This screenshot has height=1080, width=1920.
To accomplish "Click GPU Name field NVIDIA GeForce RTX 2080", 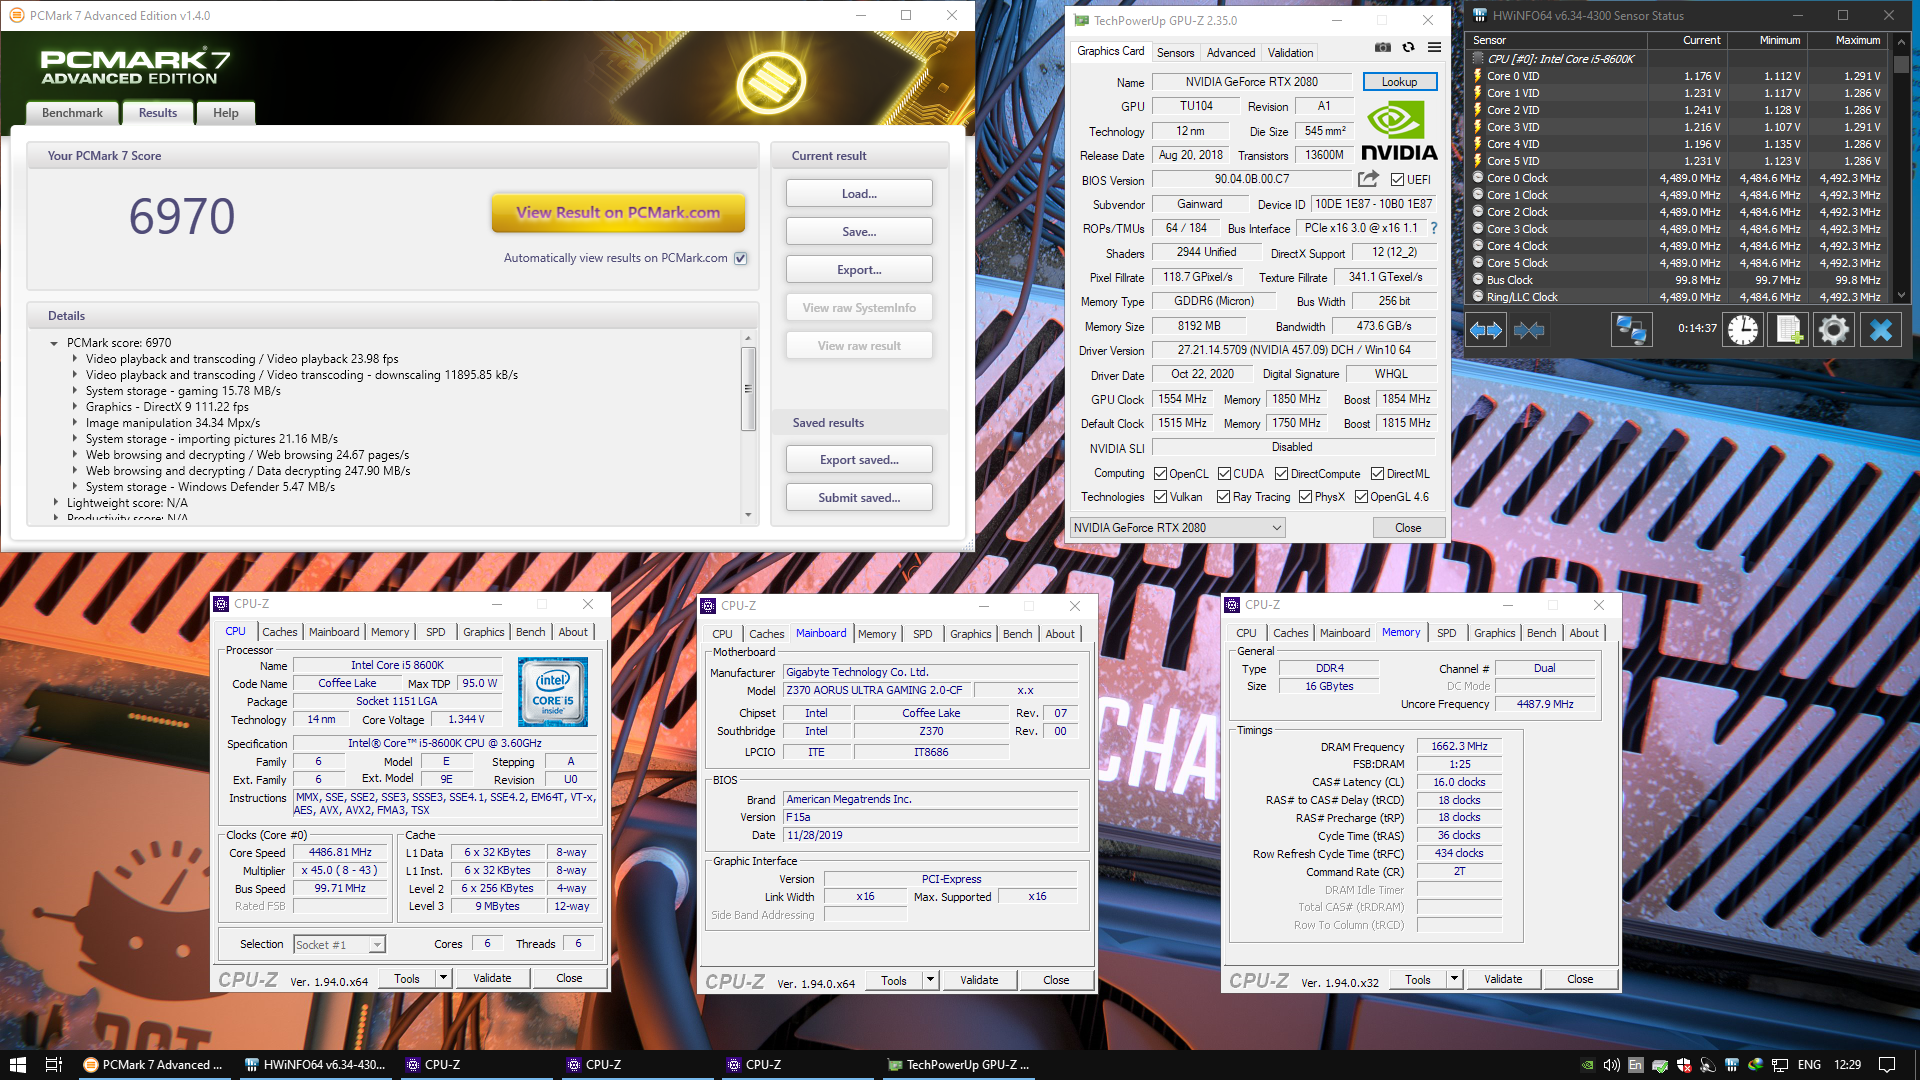I will tap(1251, 82).
